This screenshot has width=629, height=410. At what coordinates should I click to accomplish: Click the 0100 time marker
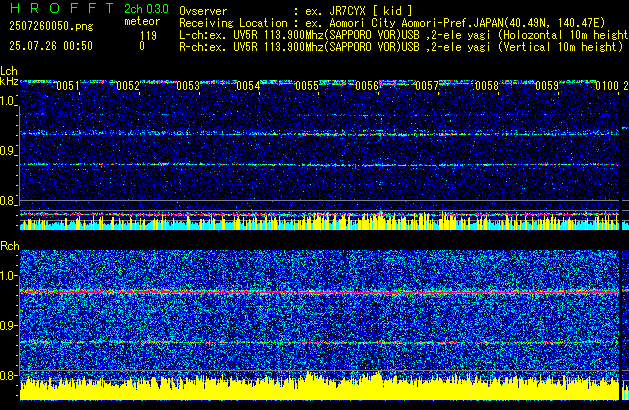(x=607, y=86)
